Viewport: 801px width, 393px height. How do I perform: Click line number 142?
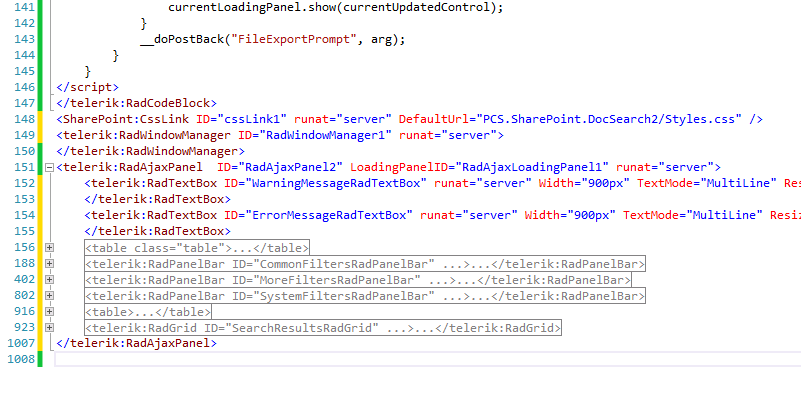[25, 23]
